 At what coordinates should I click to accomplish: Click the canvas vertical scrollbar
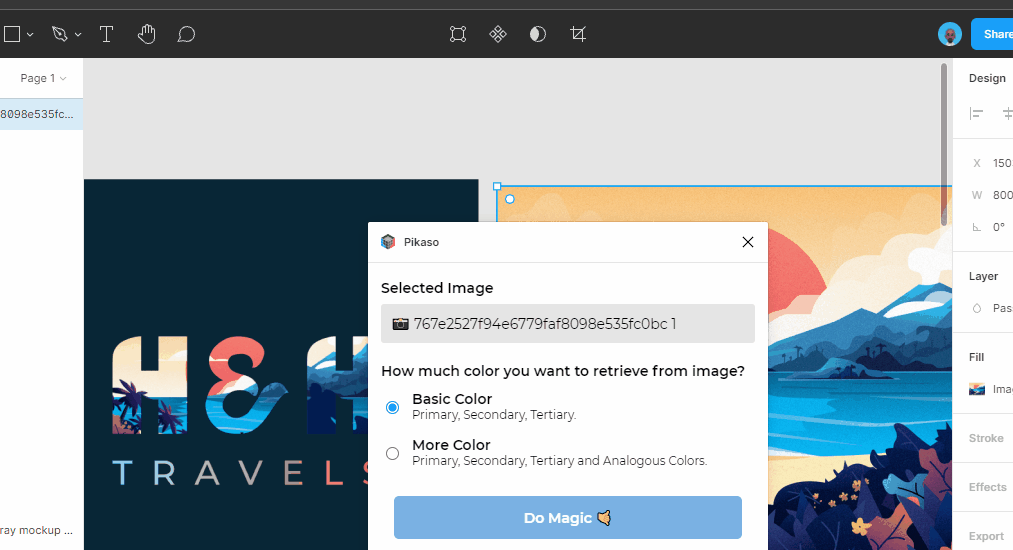944,144
